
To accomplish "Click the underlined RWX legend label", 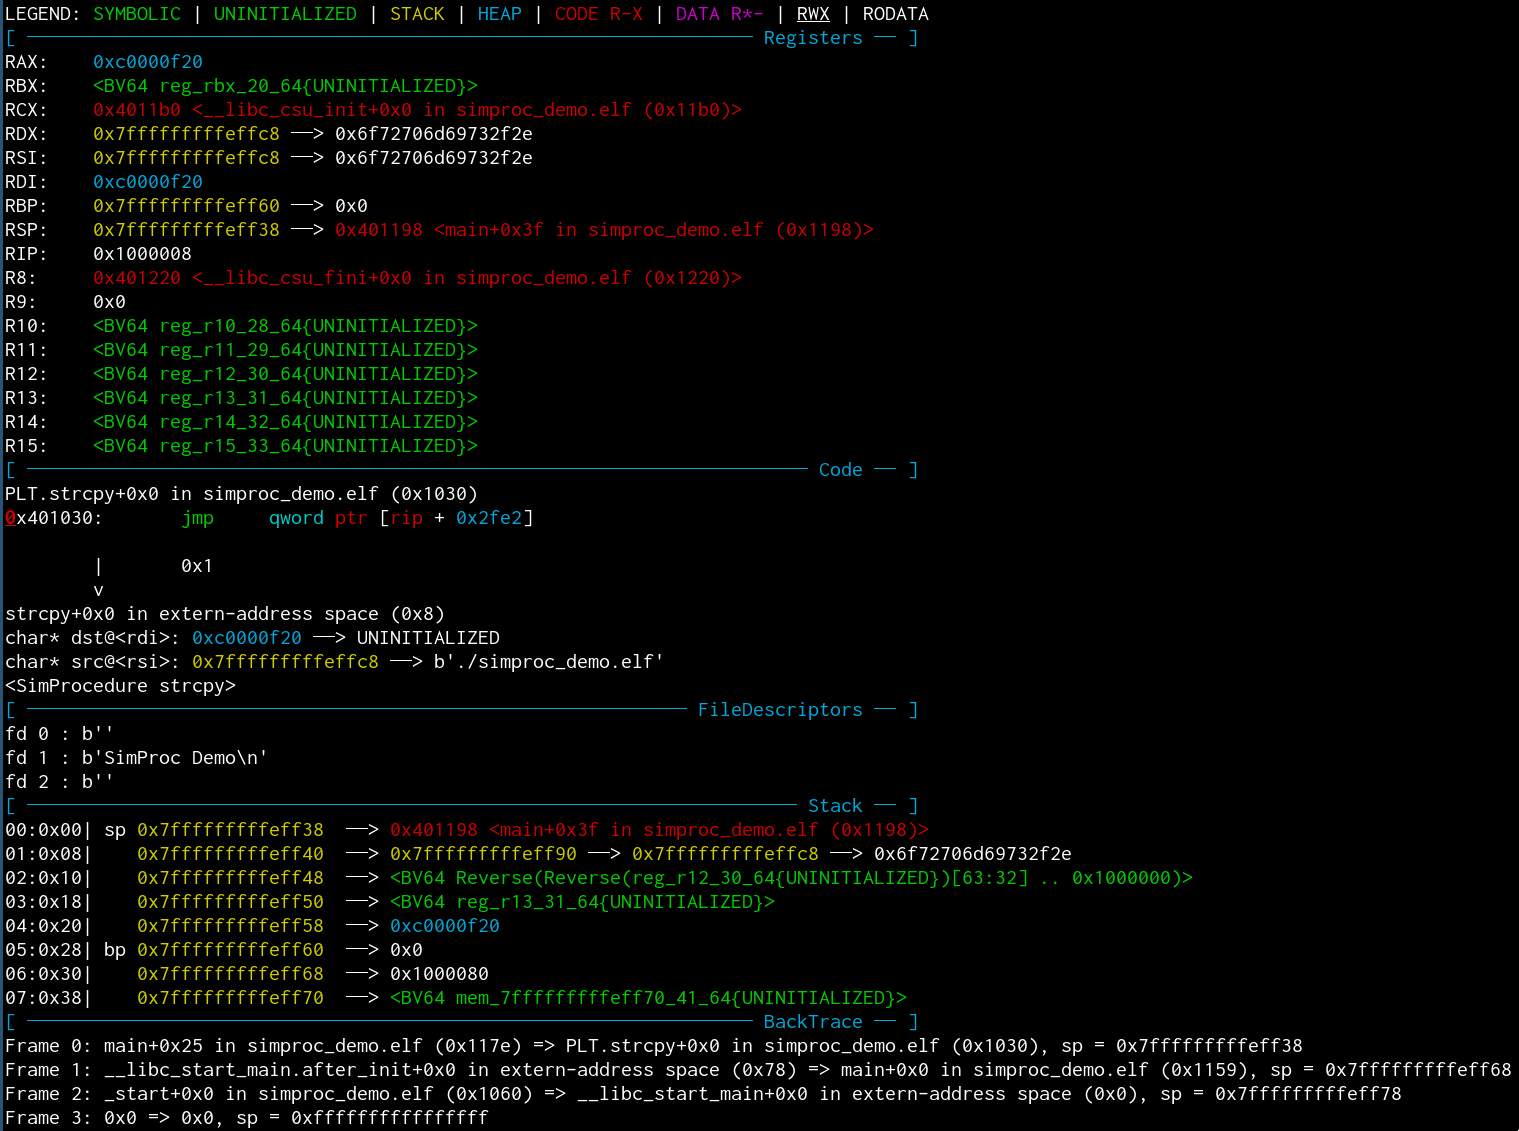I will (x=813, y=14).
